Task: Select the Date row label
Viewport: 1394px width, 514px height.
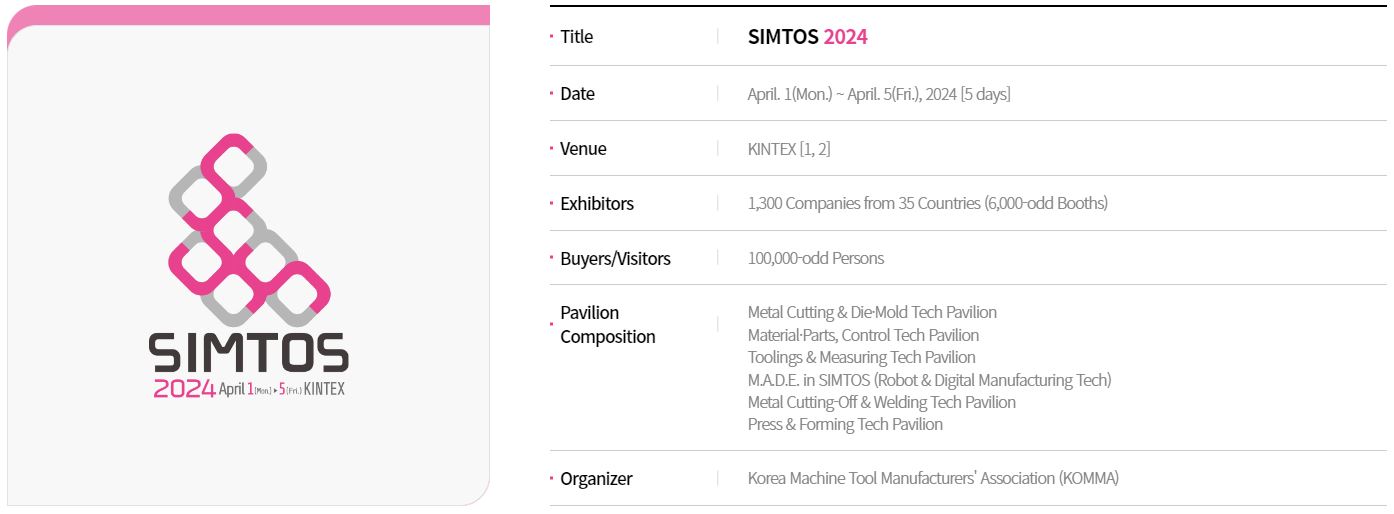Action: 577,94
